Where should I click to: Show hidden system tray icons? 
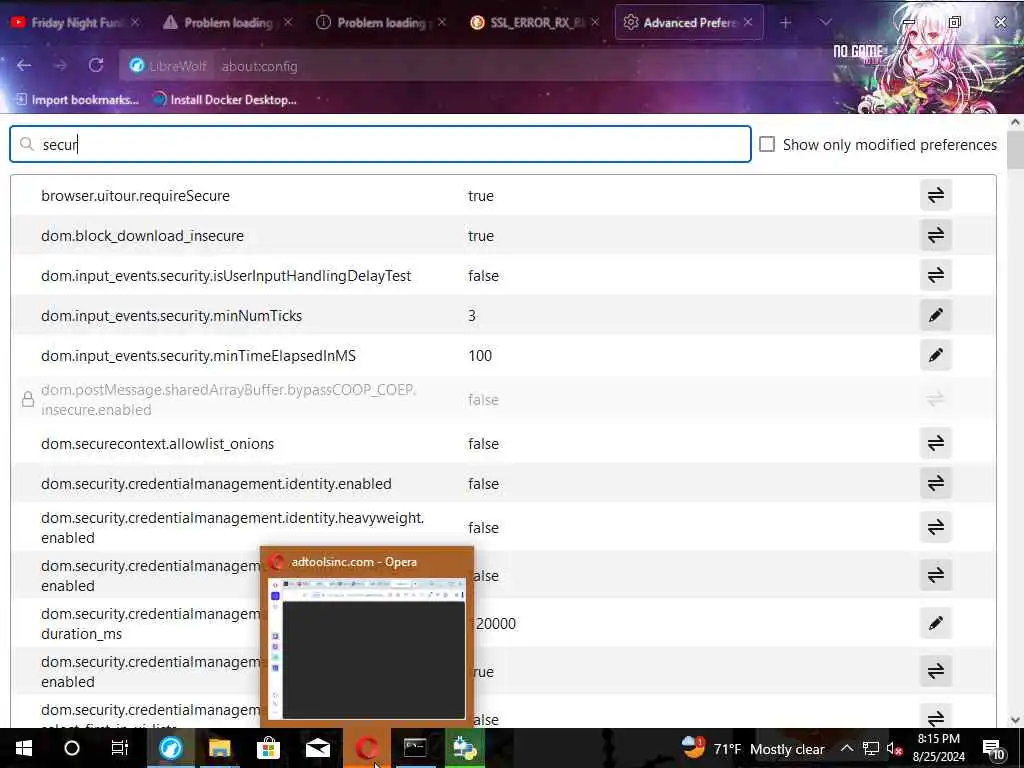pyautogui.click(x=846, y=748)
